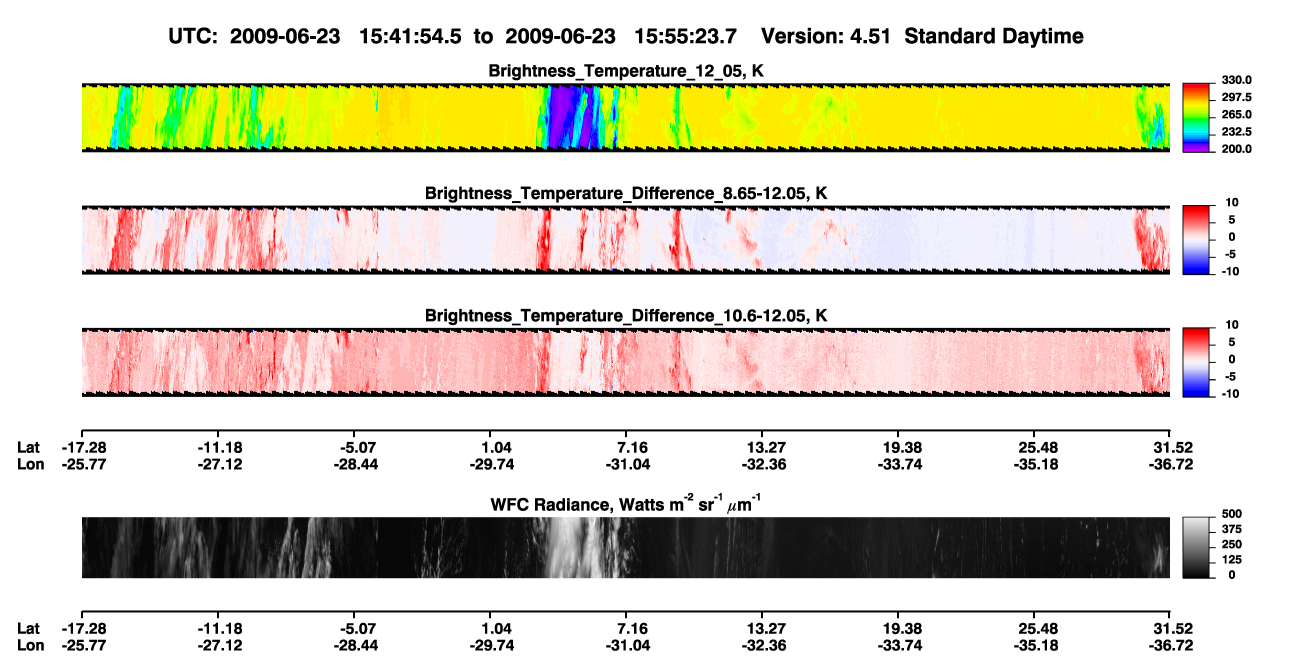Image resolution: width=1300 pixels, height=667 pixels.
Task: Click the -10 tick on 10.6-12.05 color bar
Action: (1231, 394)
